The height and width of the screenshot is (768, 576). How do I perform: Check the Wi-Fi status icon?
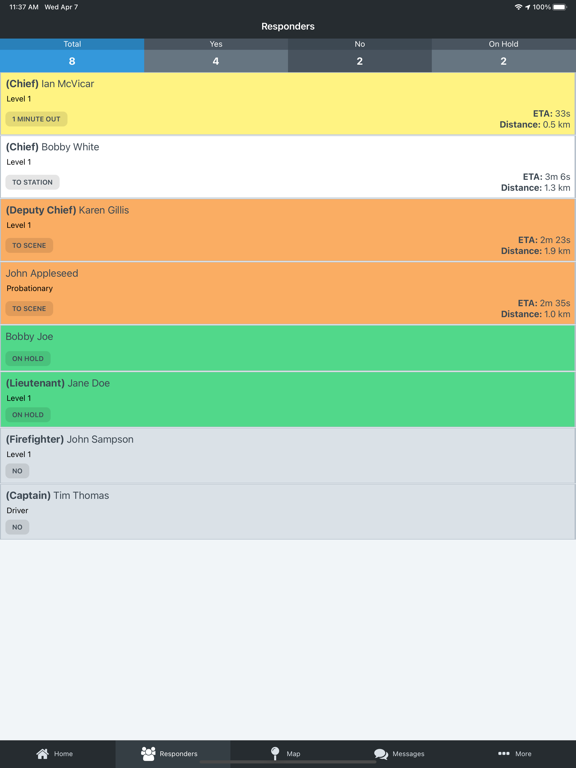pyautogui.click(x=518, y=7)
